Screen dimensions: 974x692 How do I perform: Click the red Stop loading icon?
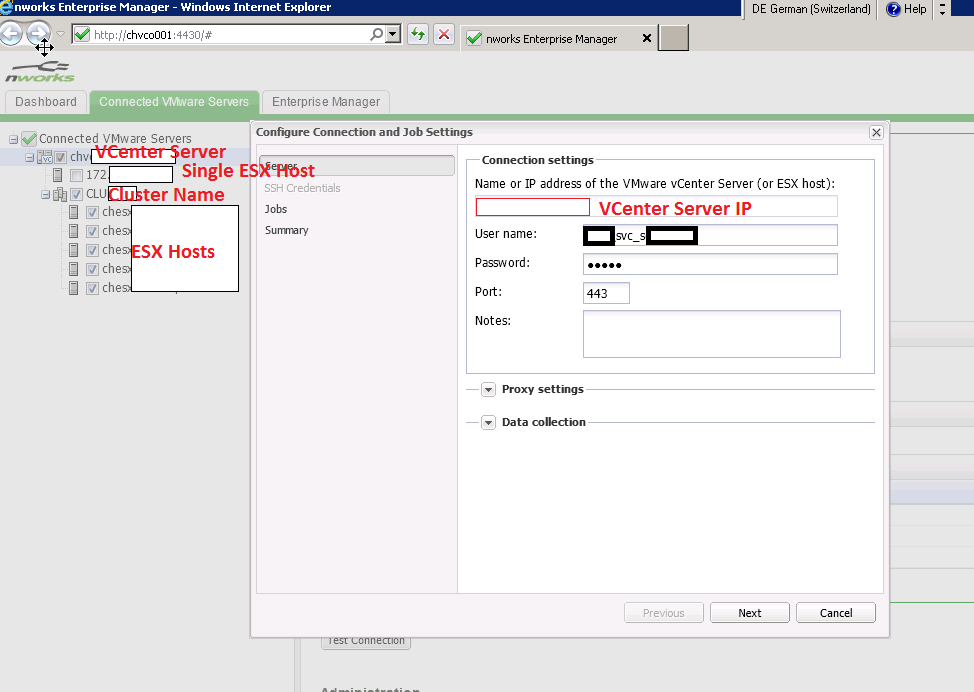(x=444, y=34)
